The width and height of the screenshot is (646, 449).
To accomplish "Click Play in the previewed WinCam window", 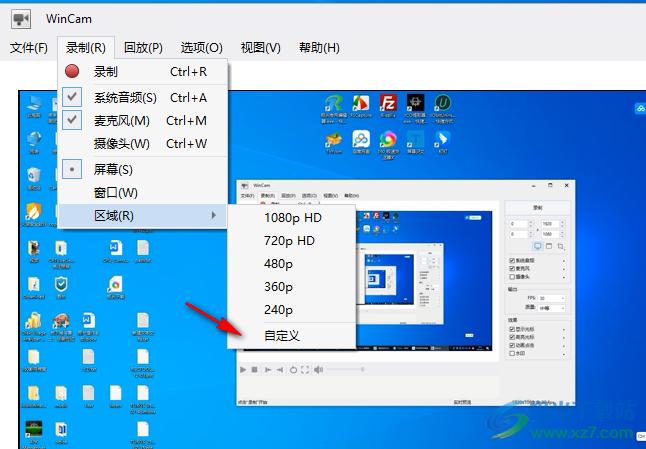I will pyautogui.click(x=243, y=370).
